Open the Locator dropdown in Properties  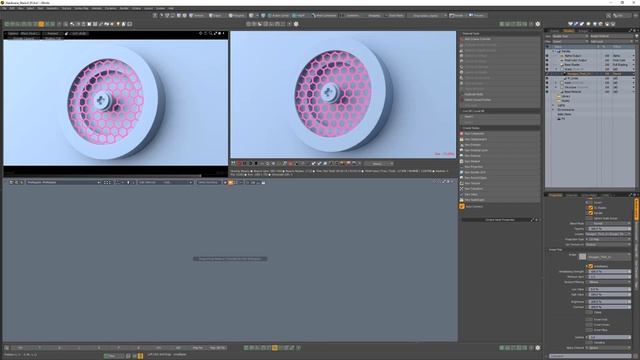click(x=608, y=234)
